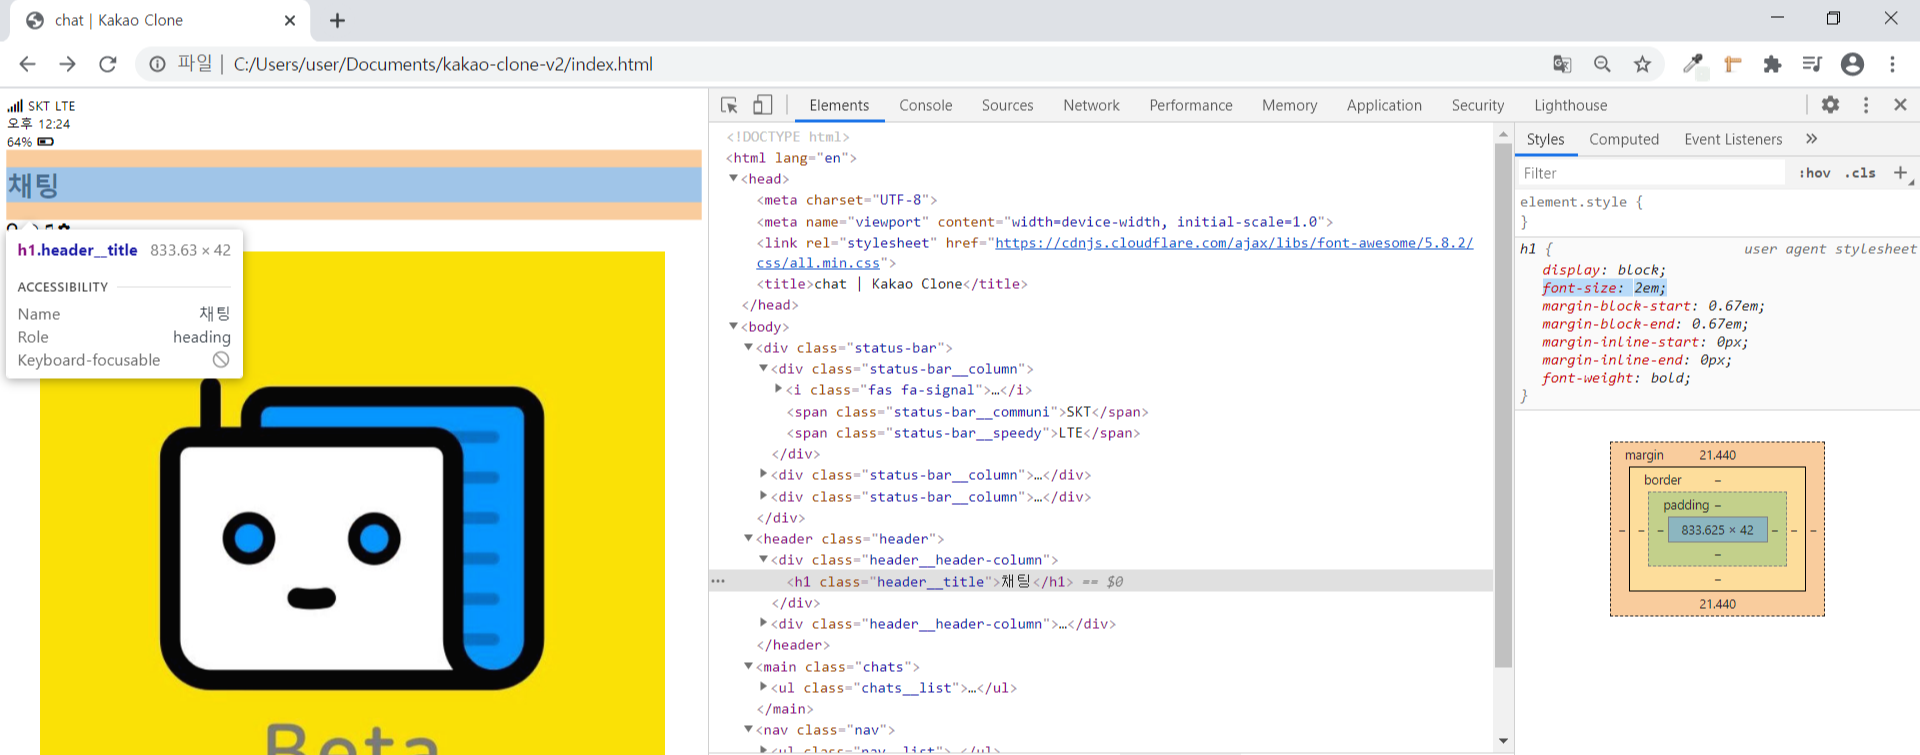Click the browser address bar URL
The height and width of the screenshot is (755, 1920).
(443, 64)
